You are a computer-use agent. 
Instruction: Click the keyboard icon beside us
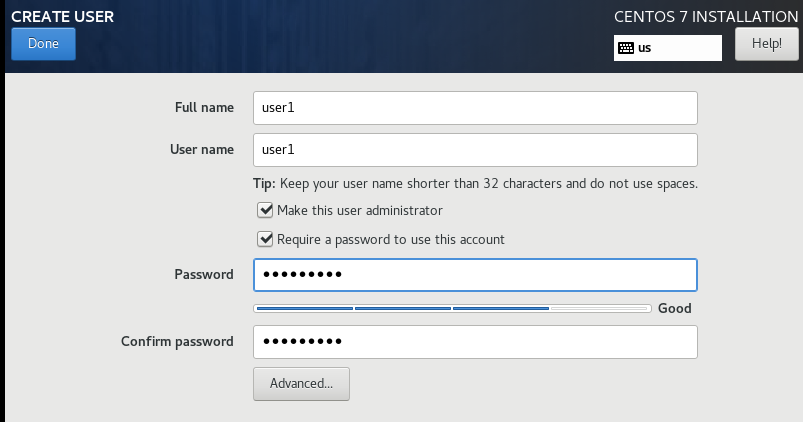(626, 48)
